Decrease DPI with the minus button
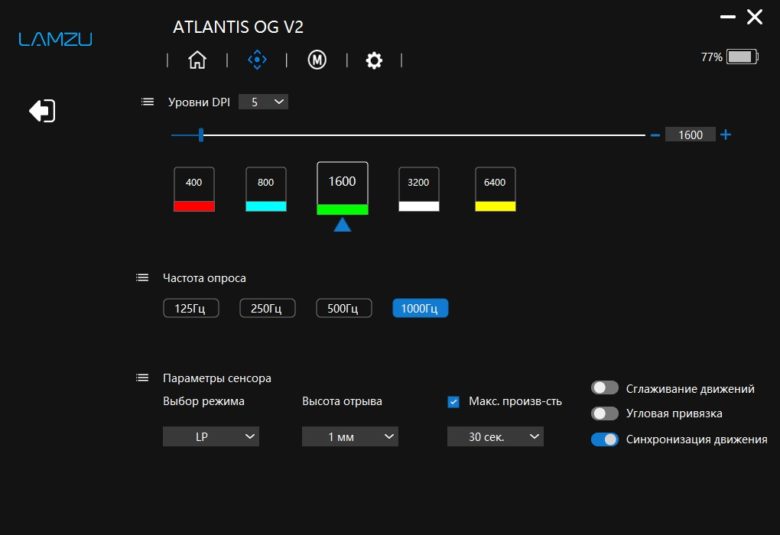This screenshot has width=780, height=535. point(655,135)
